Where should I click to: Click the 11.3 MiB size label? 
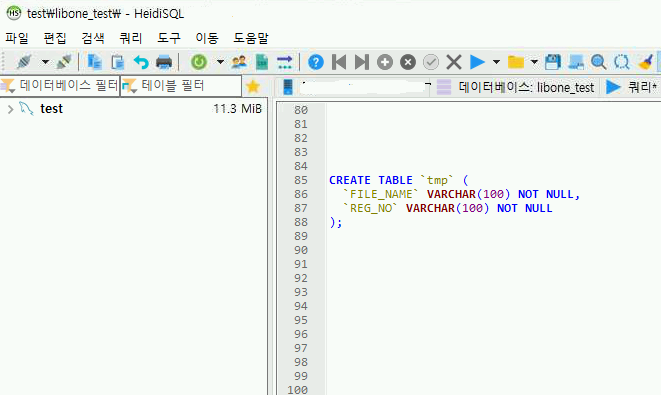pyautogui.click(x=237, y=109)
